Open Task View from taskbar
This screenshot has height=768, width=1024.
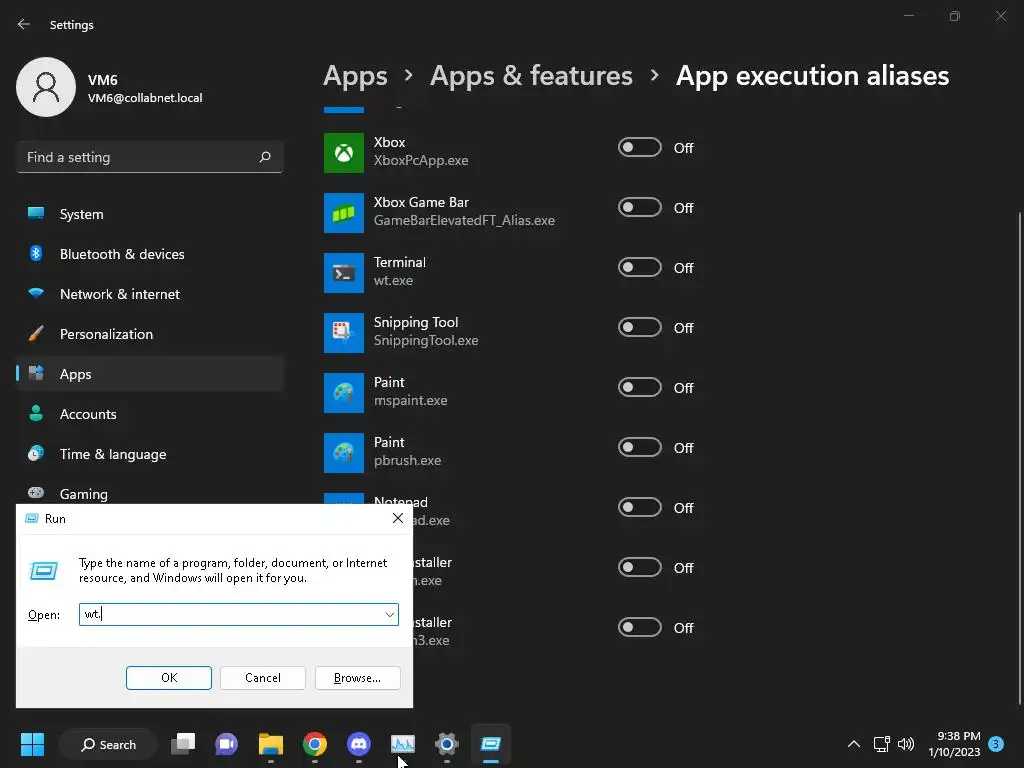[x=183, y=744]
